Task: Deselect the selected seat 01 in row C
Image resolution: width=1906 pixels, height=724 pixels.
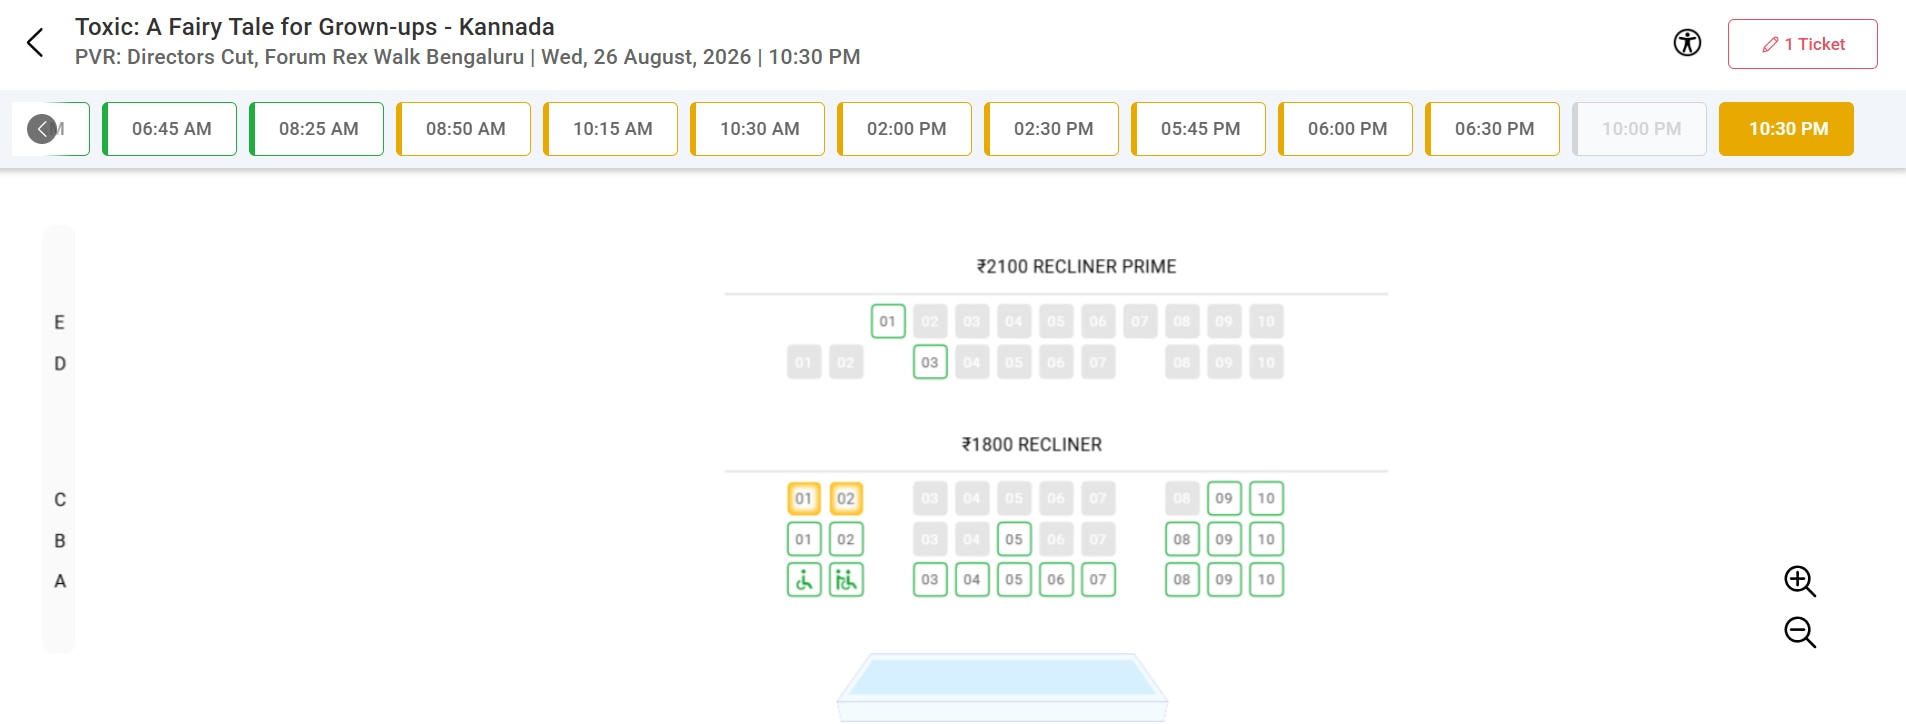Action: pos(804,498)
